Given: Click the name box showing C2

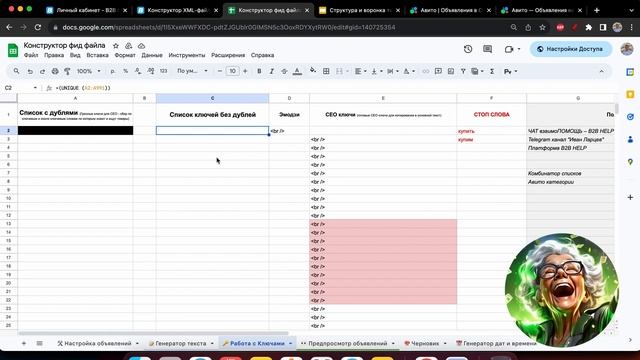Looking at the screenshot, I should pos(20,88).
